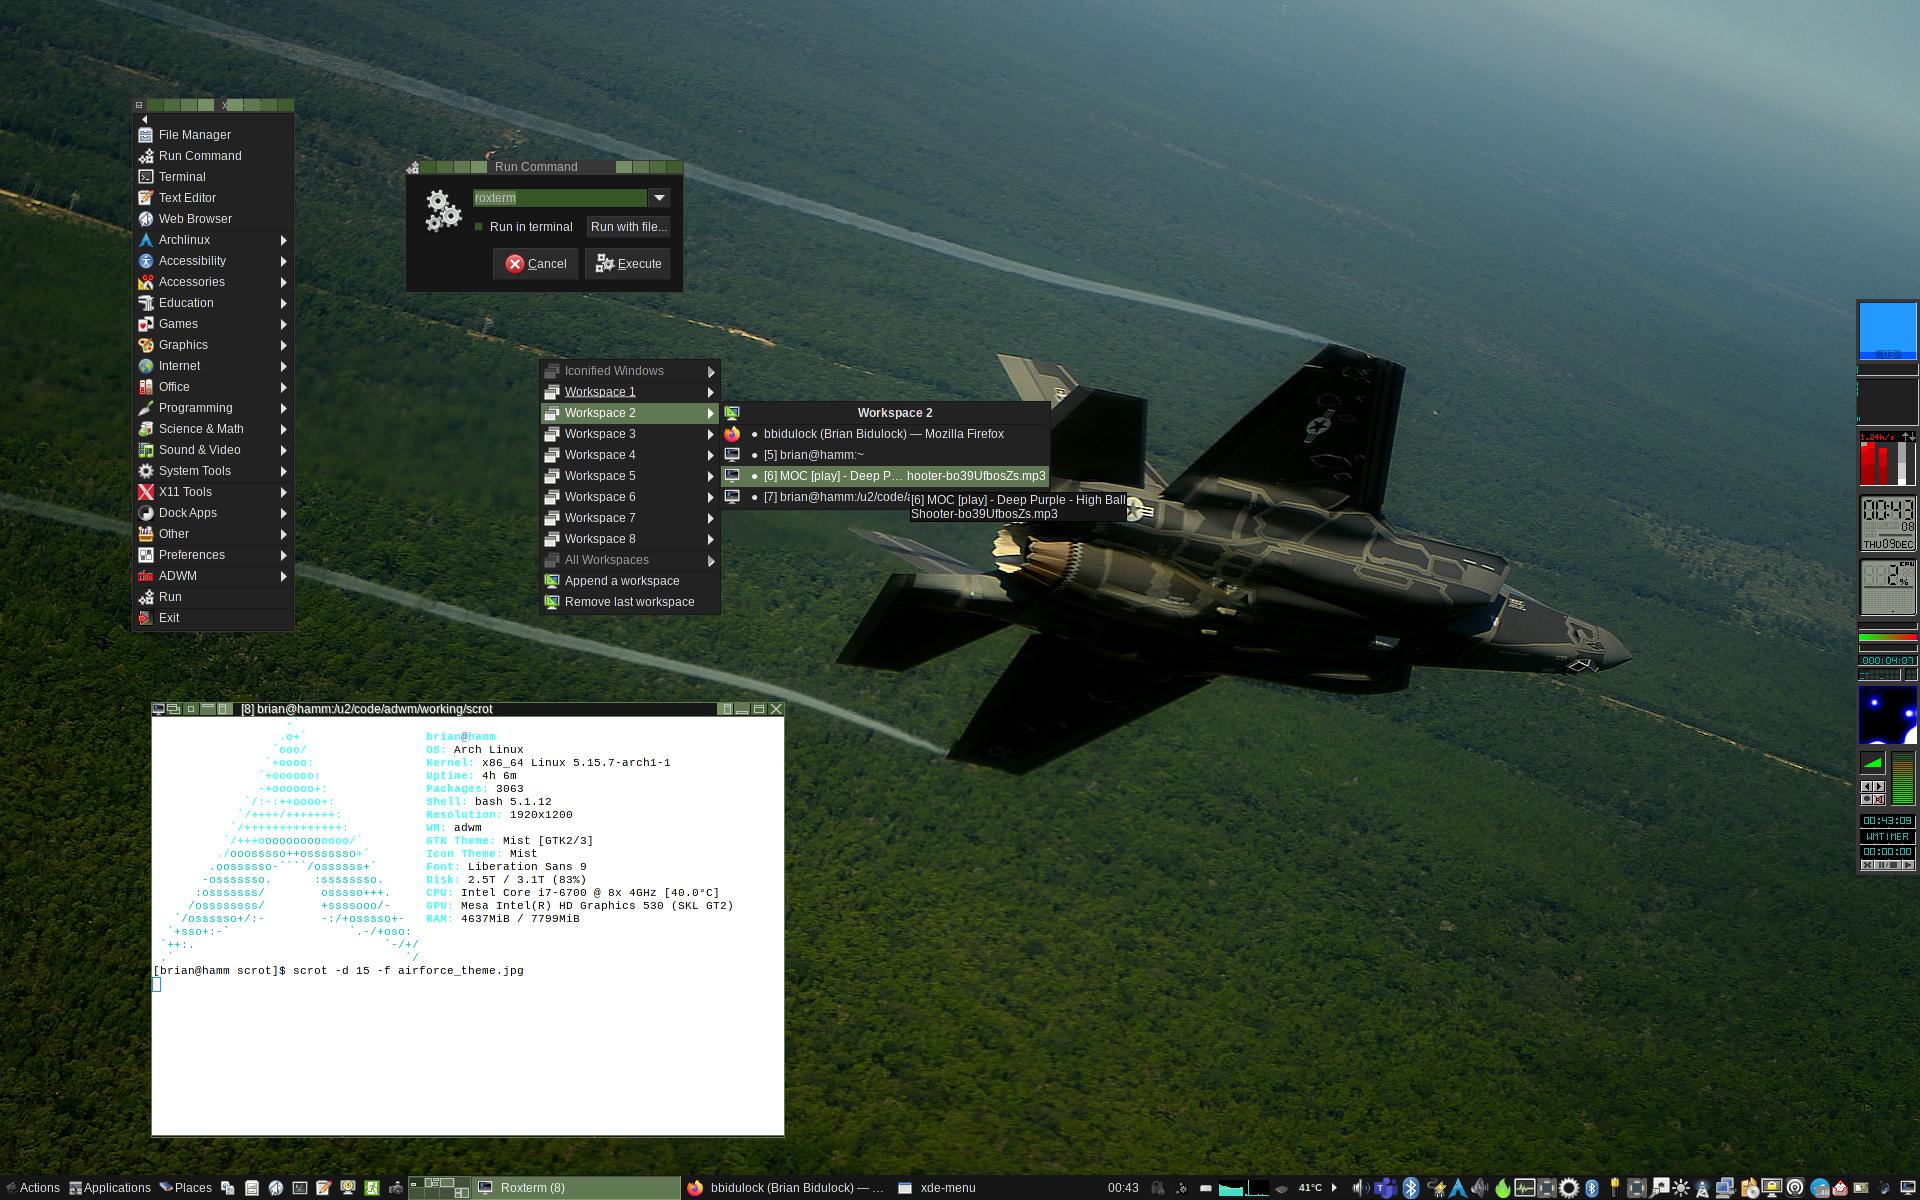Image resolution: width=1920 pixels, height=1200 pixels.
Task: Click Remove last workspace
Action: click(630, 602)
